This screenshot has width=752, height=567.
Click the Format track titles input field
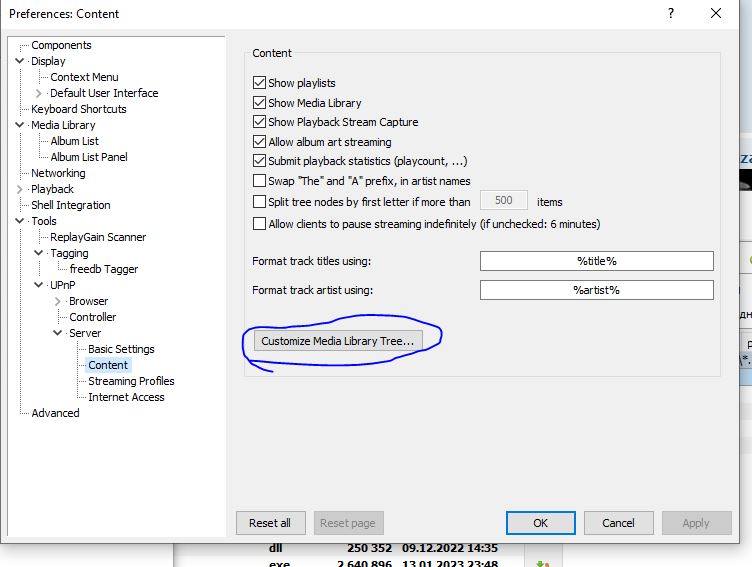pos(596,261)
